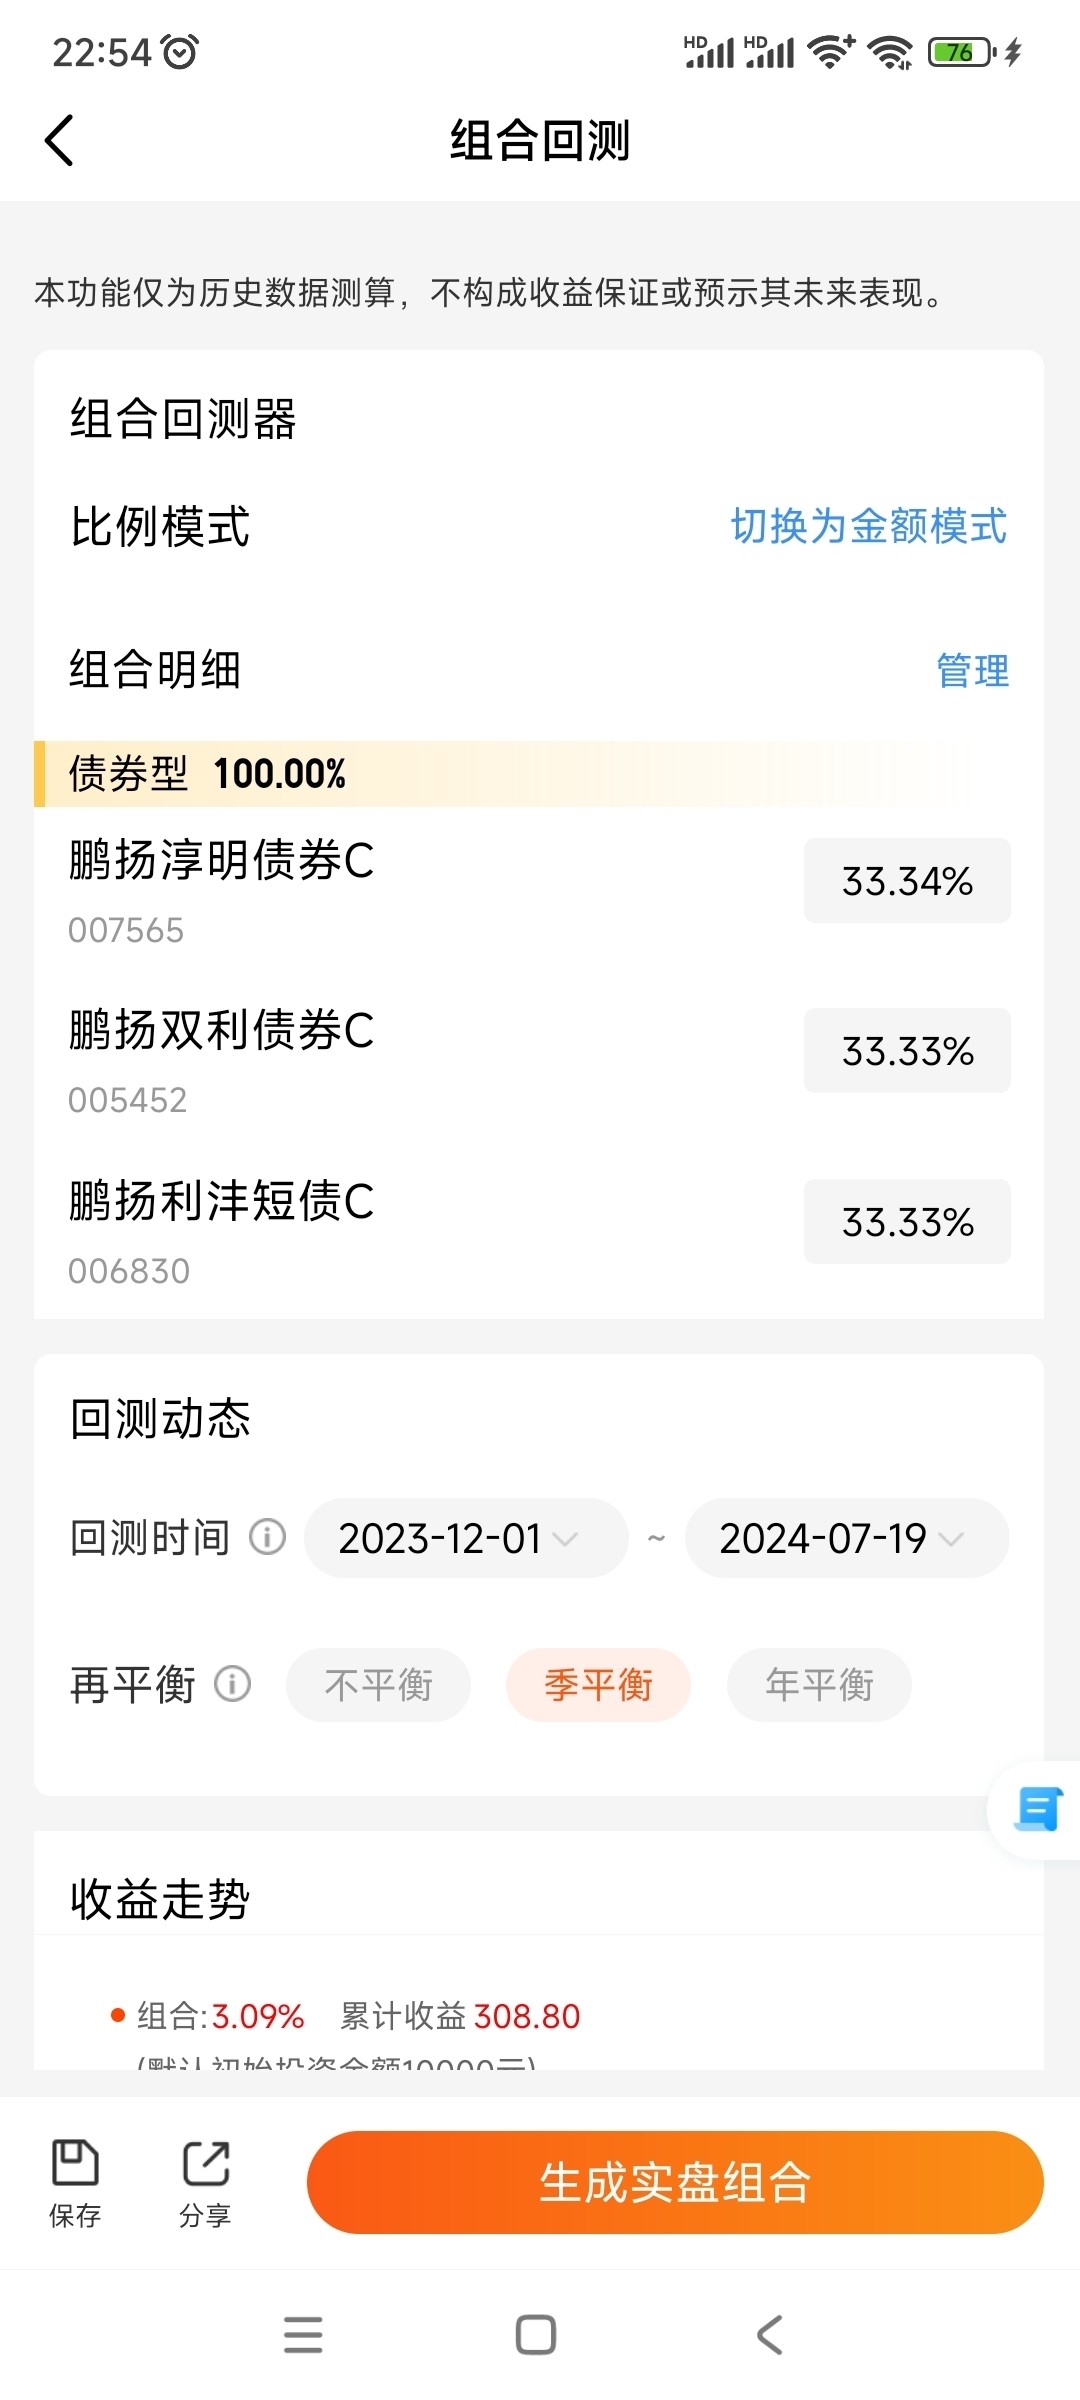Screen dimensions: 1080x2400
Task: Tap the Android recent apps menu icon
Action: click(303, 2335)
